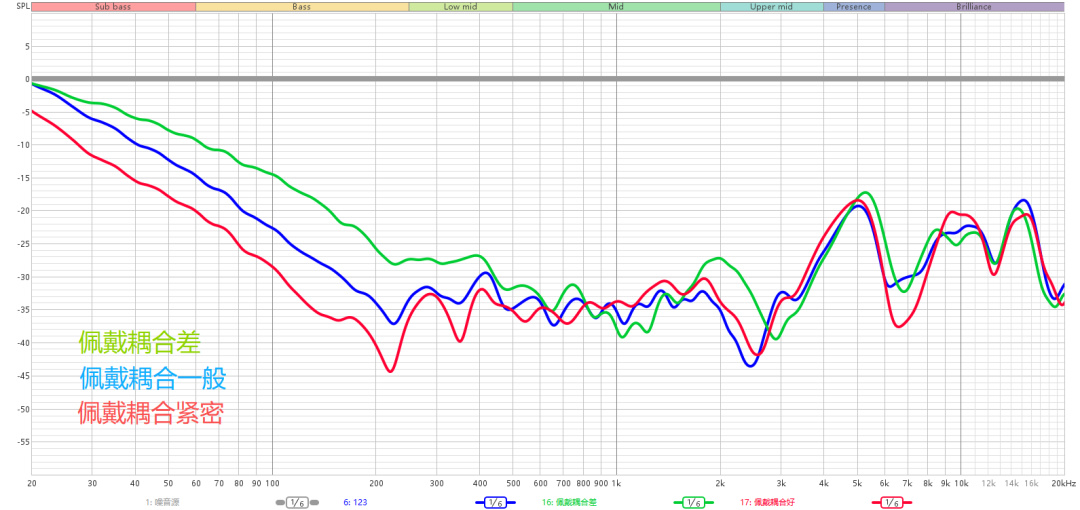
Task: Click the grey 1/6 smoothing swatch for 噪音源
Action: 297,503
